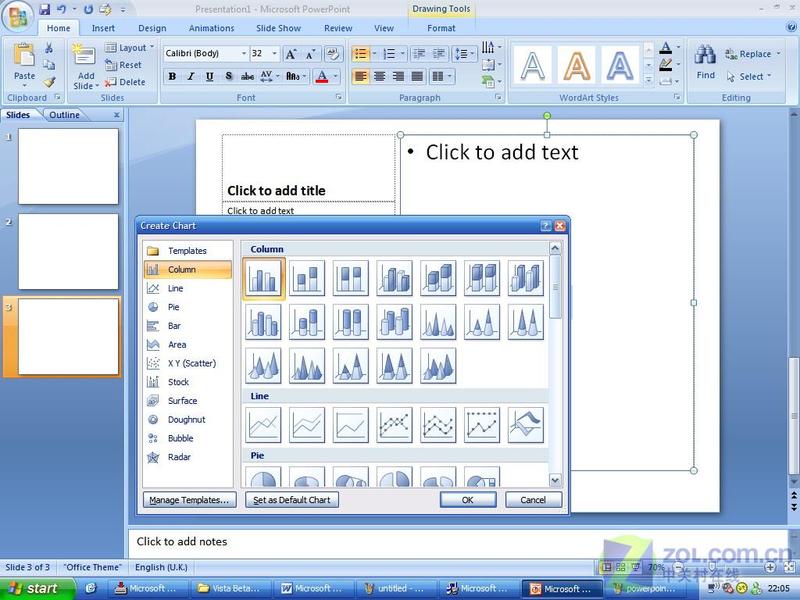Open the font name dropdown
The image size is (800, 600).
pyautogui.click(x=244, y=53)
